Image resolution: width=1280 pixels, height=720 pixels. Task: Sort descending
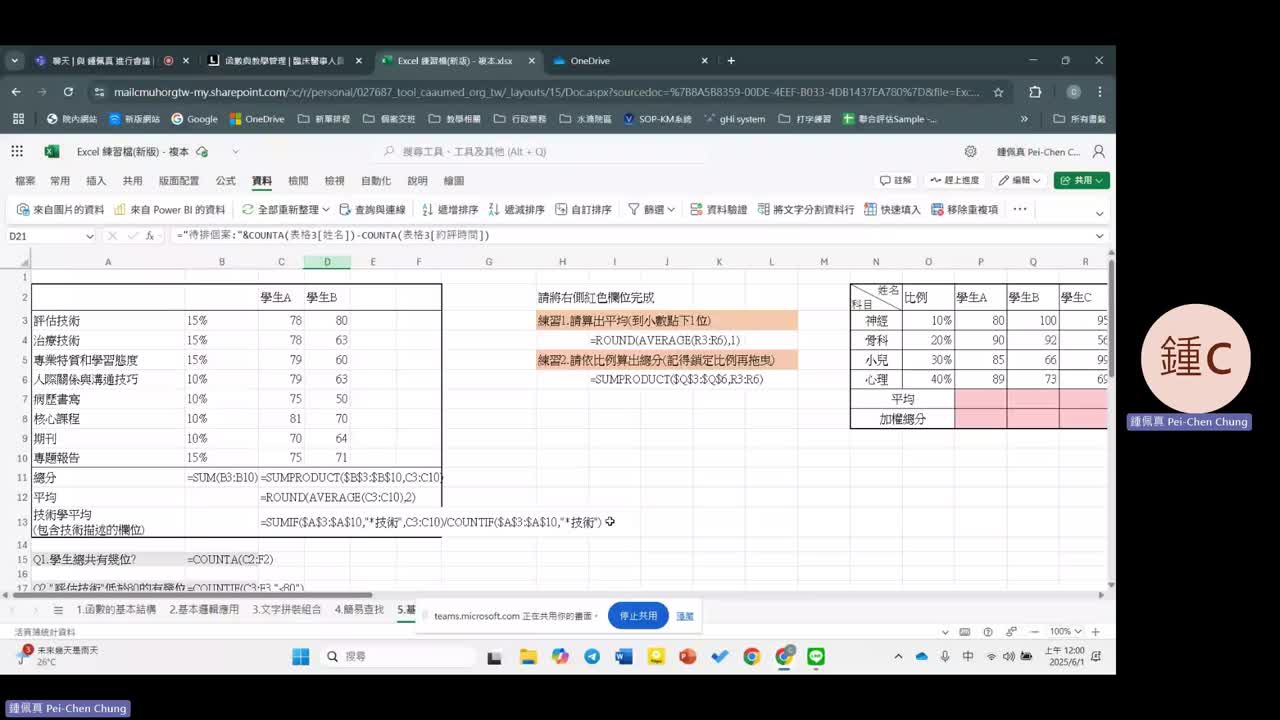[516, 210]
